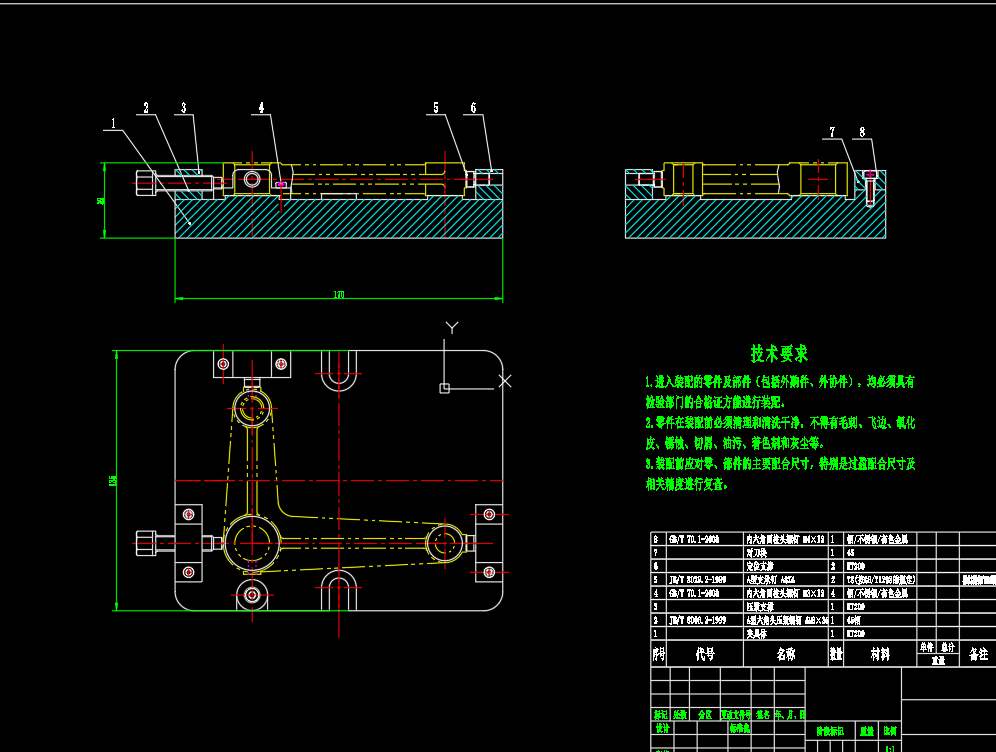Click the UCS origin square icon

point(445,388)
